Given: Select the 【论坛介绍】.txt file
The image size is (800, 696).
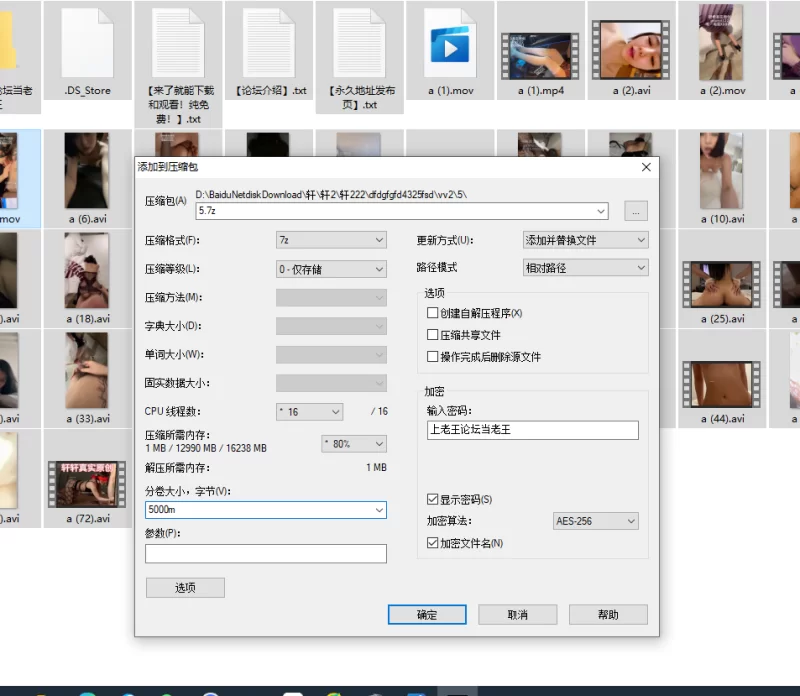Looking at the screenshot, I should pyautogui.click(x=270, y=50).
